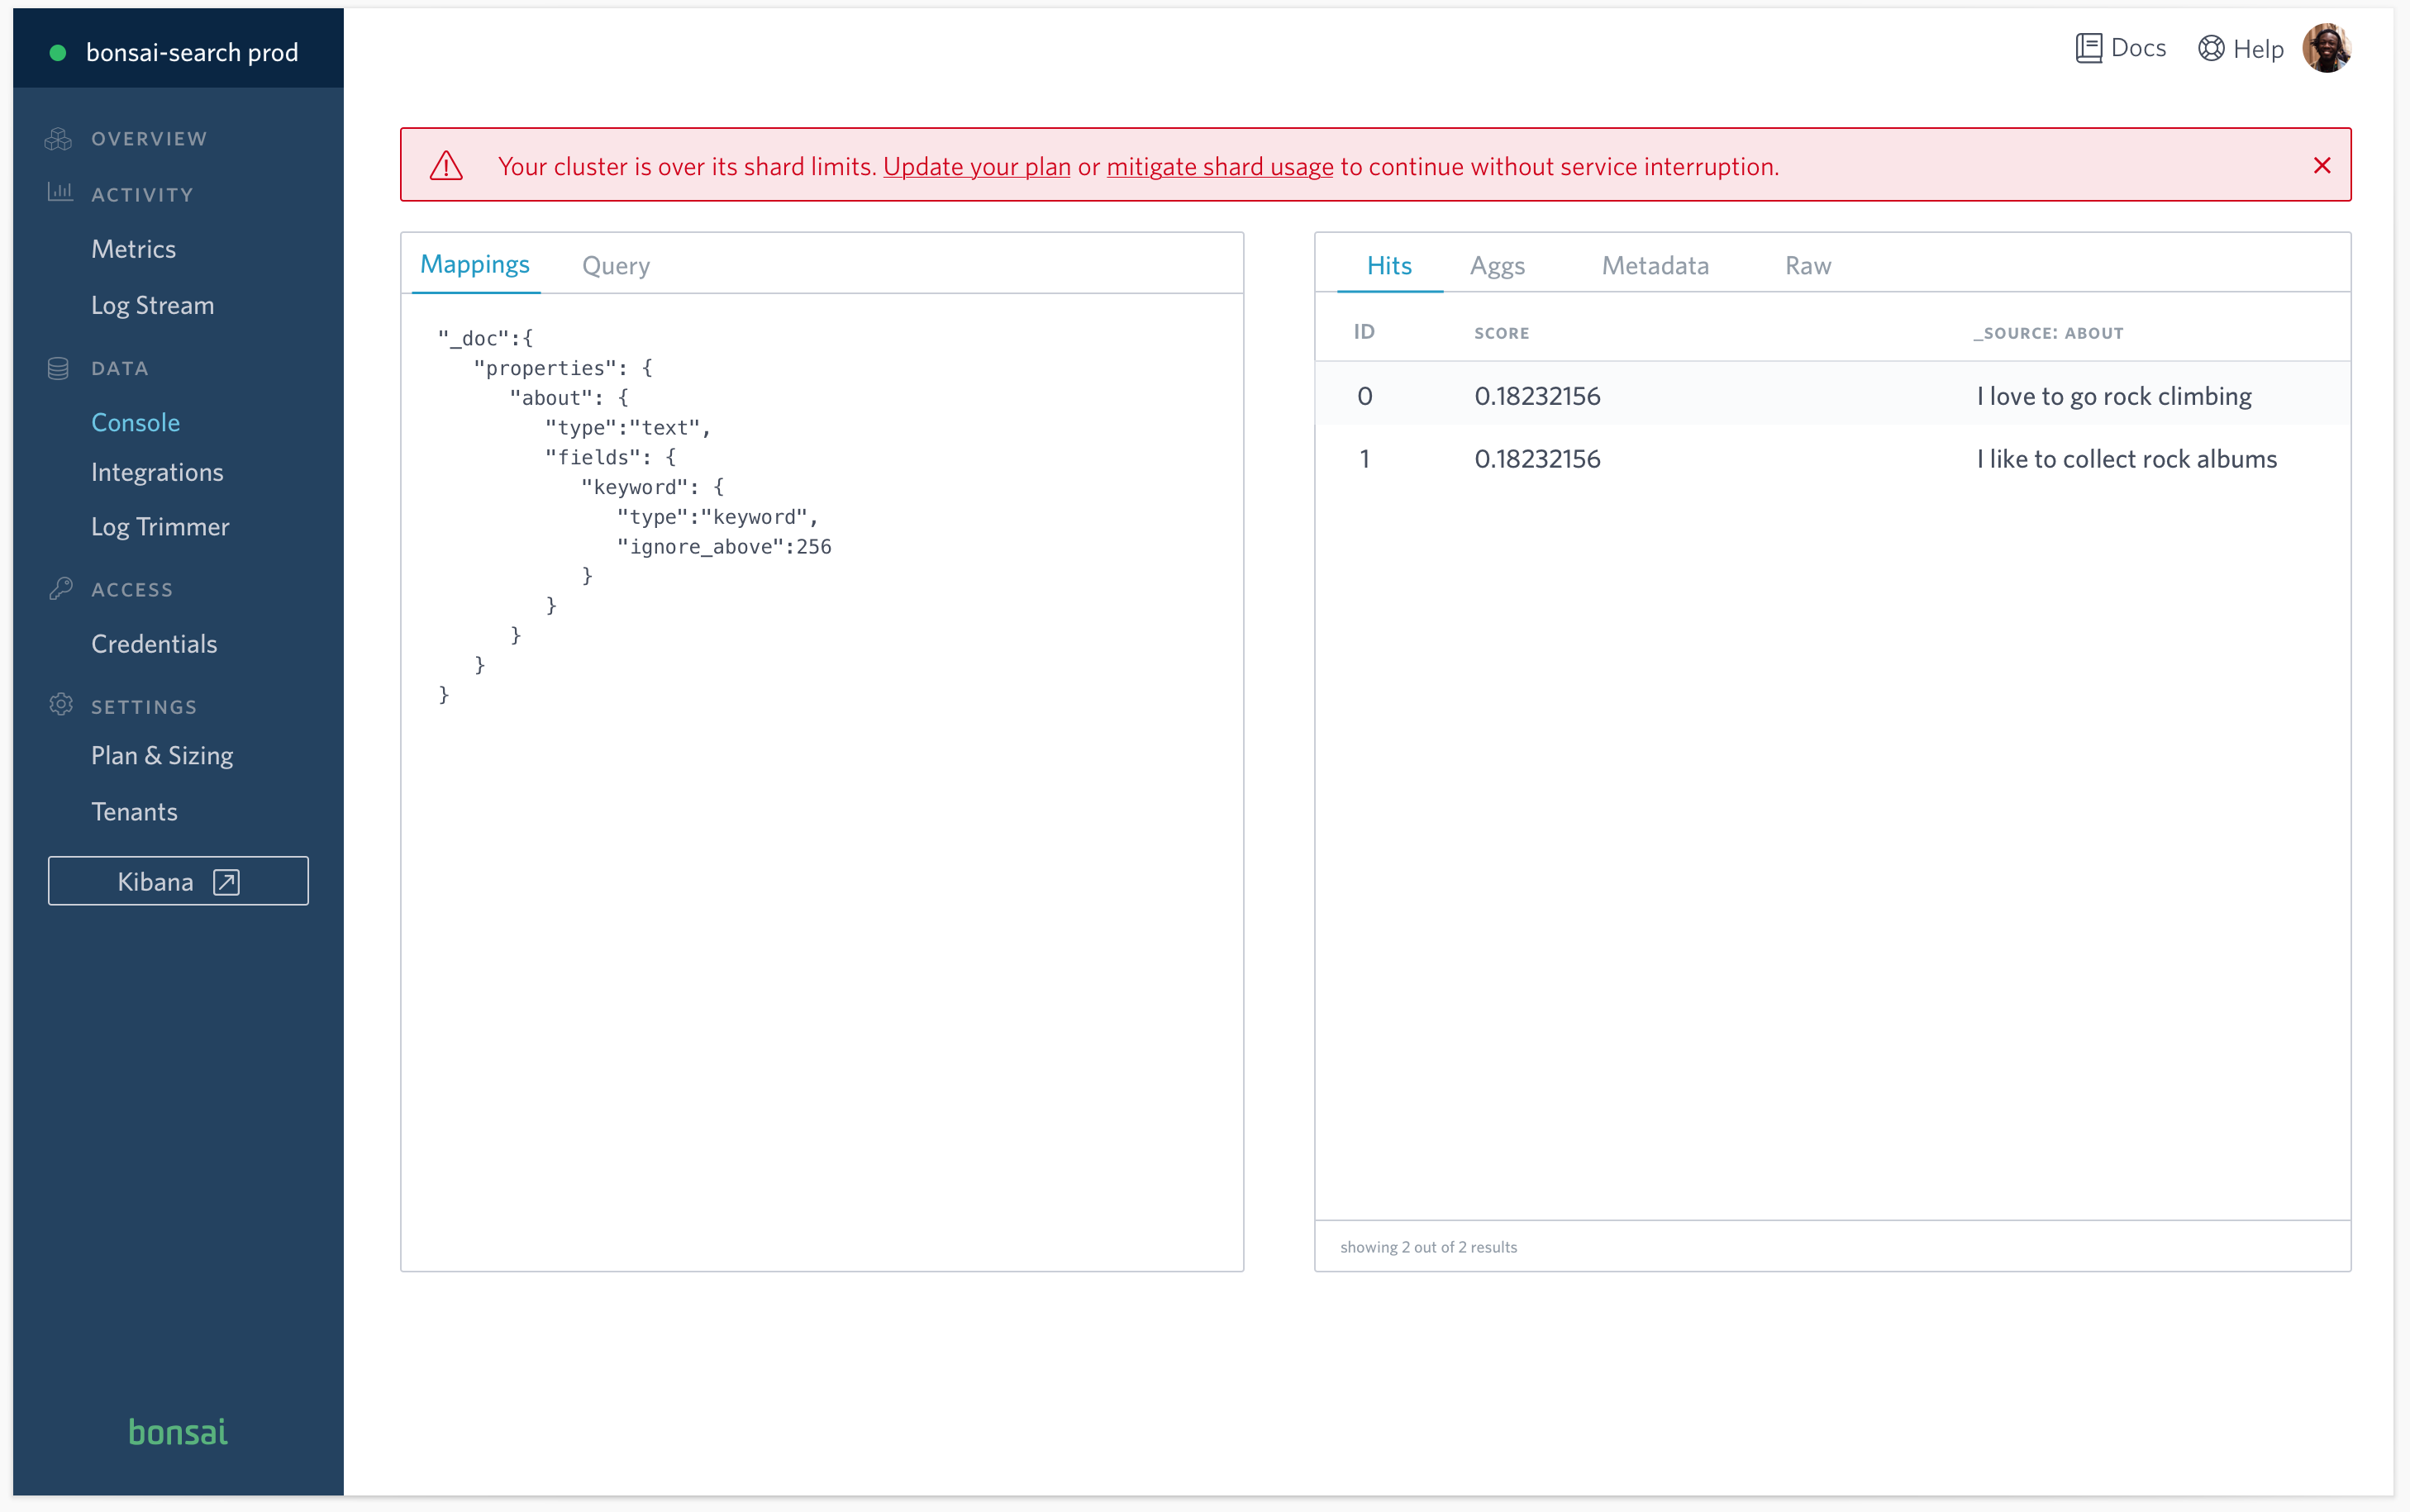
Task: Switch to the Metadata tab
Action: [1655, 265]
